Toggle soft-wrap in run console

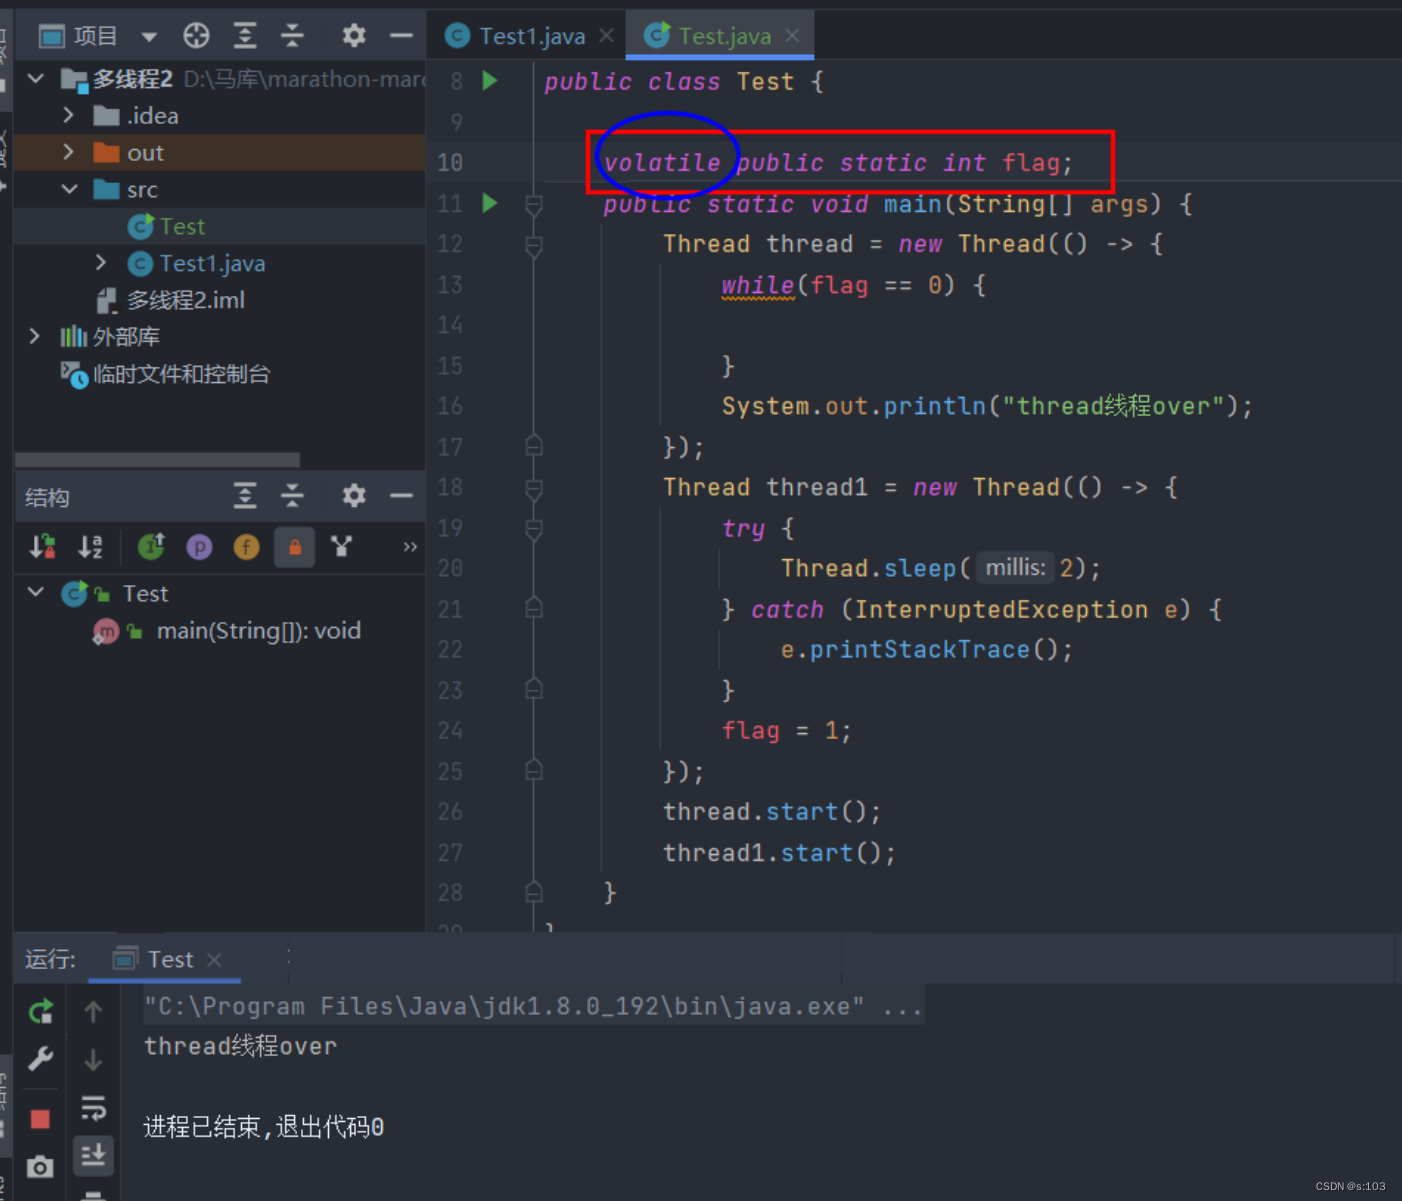click(x=93, y=1107)
